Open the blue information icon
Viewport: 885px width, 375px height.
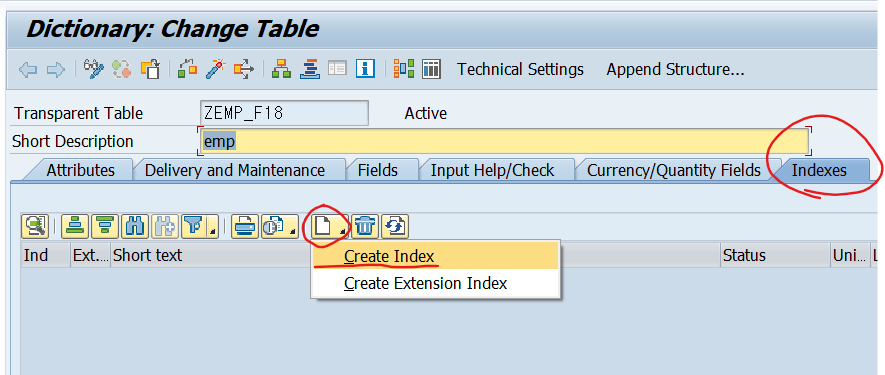click(366, 69)
